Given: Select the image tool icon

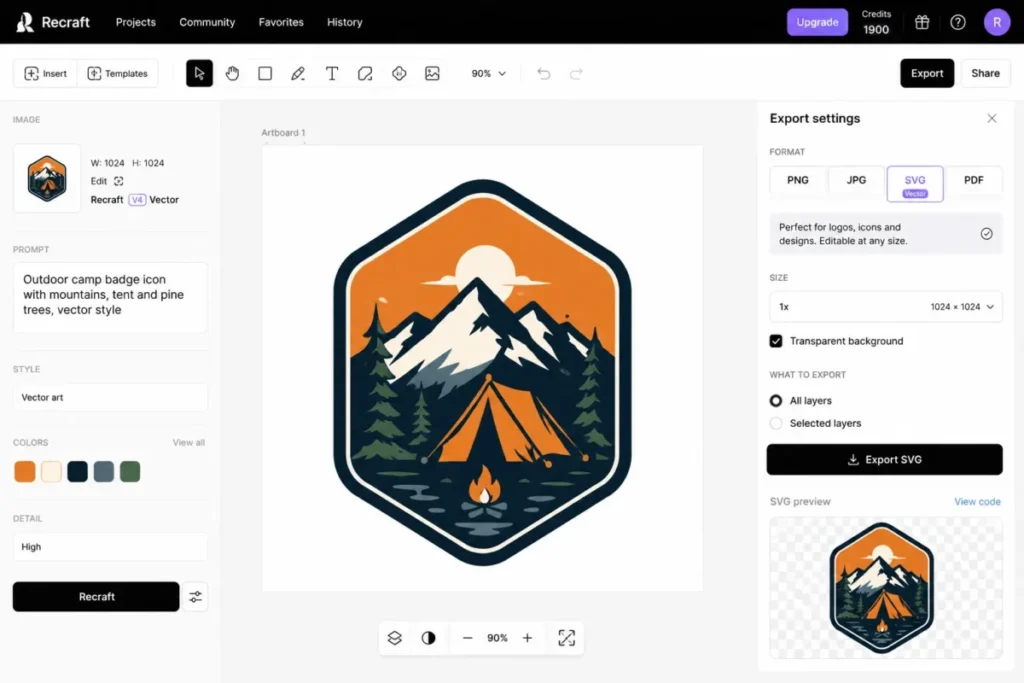Looking at the screenshot, I should coord(432,73).
